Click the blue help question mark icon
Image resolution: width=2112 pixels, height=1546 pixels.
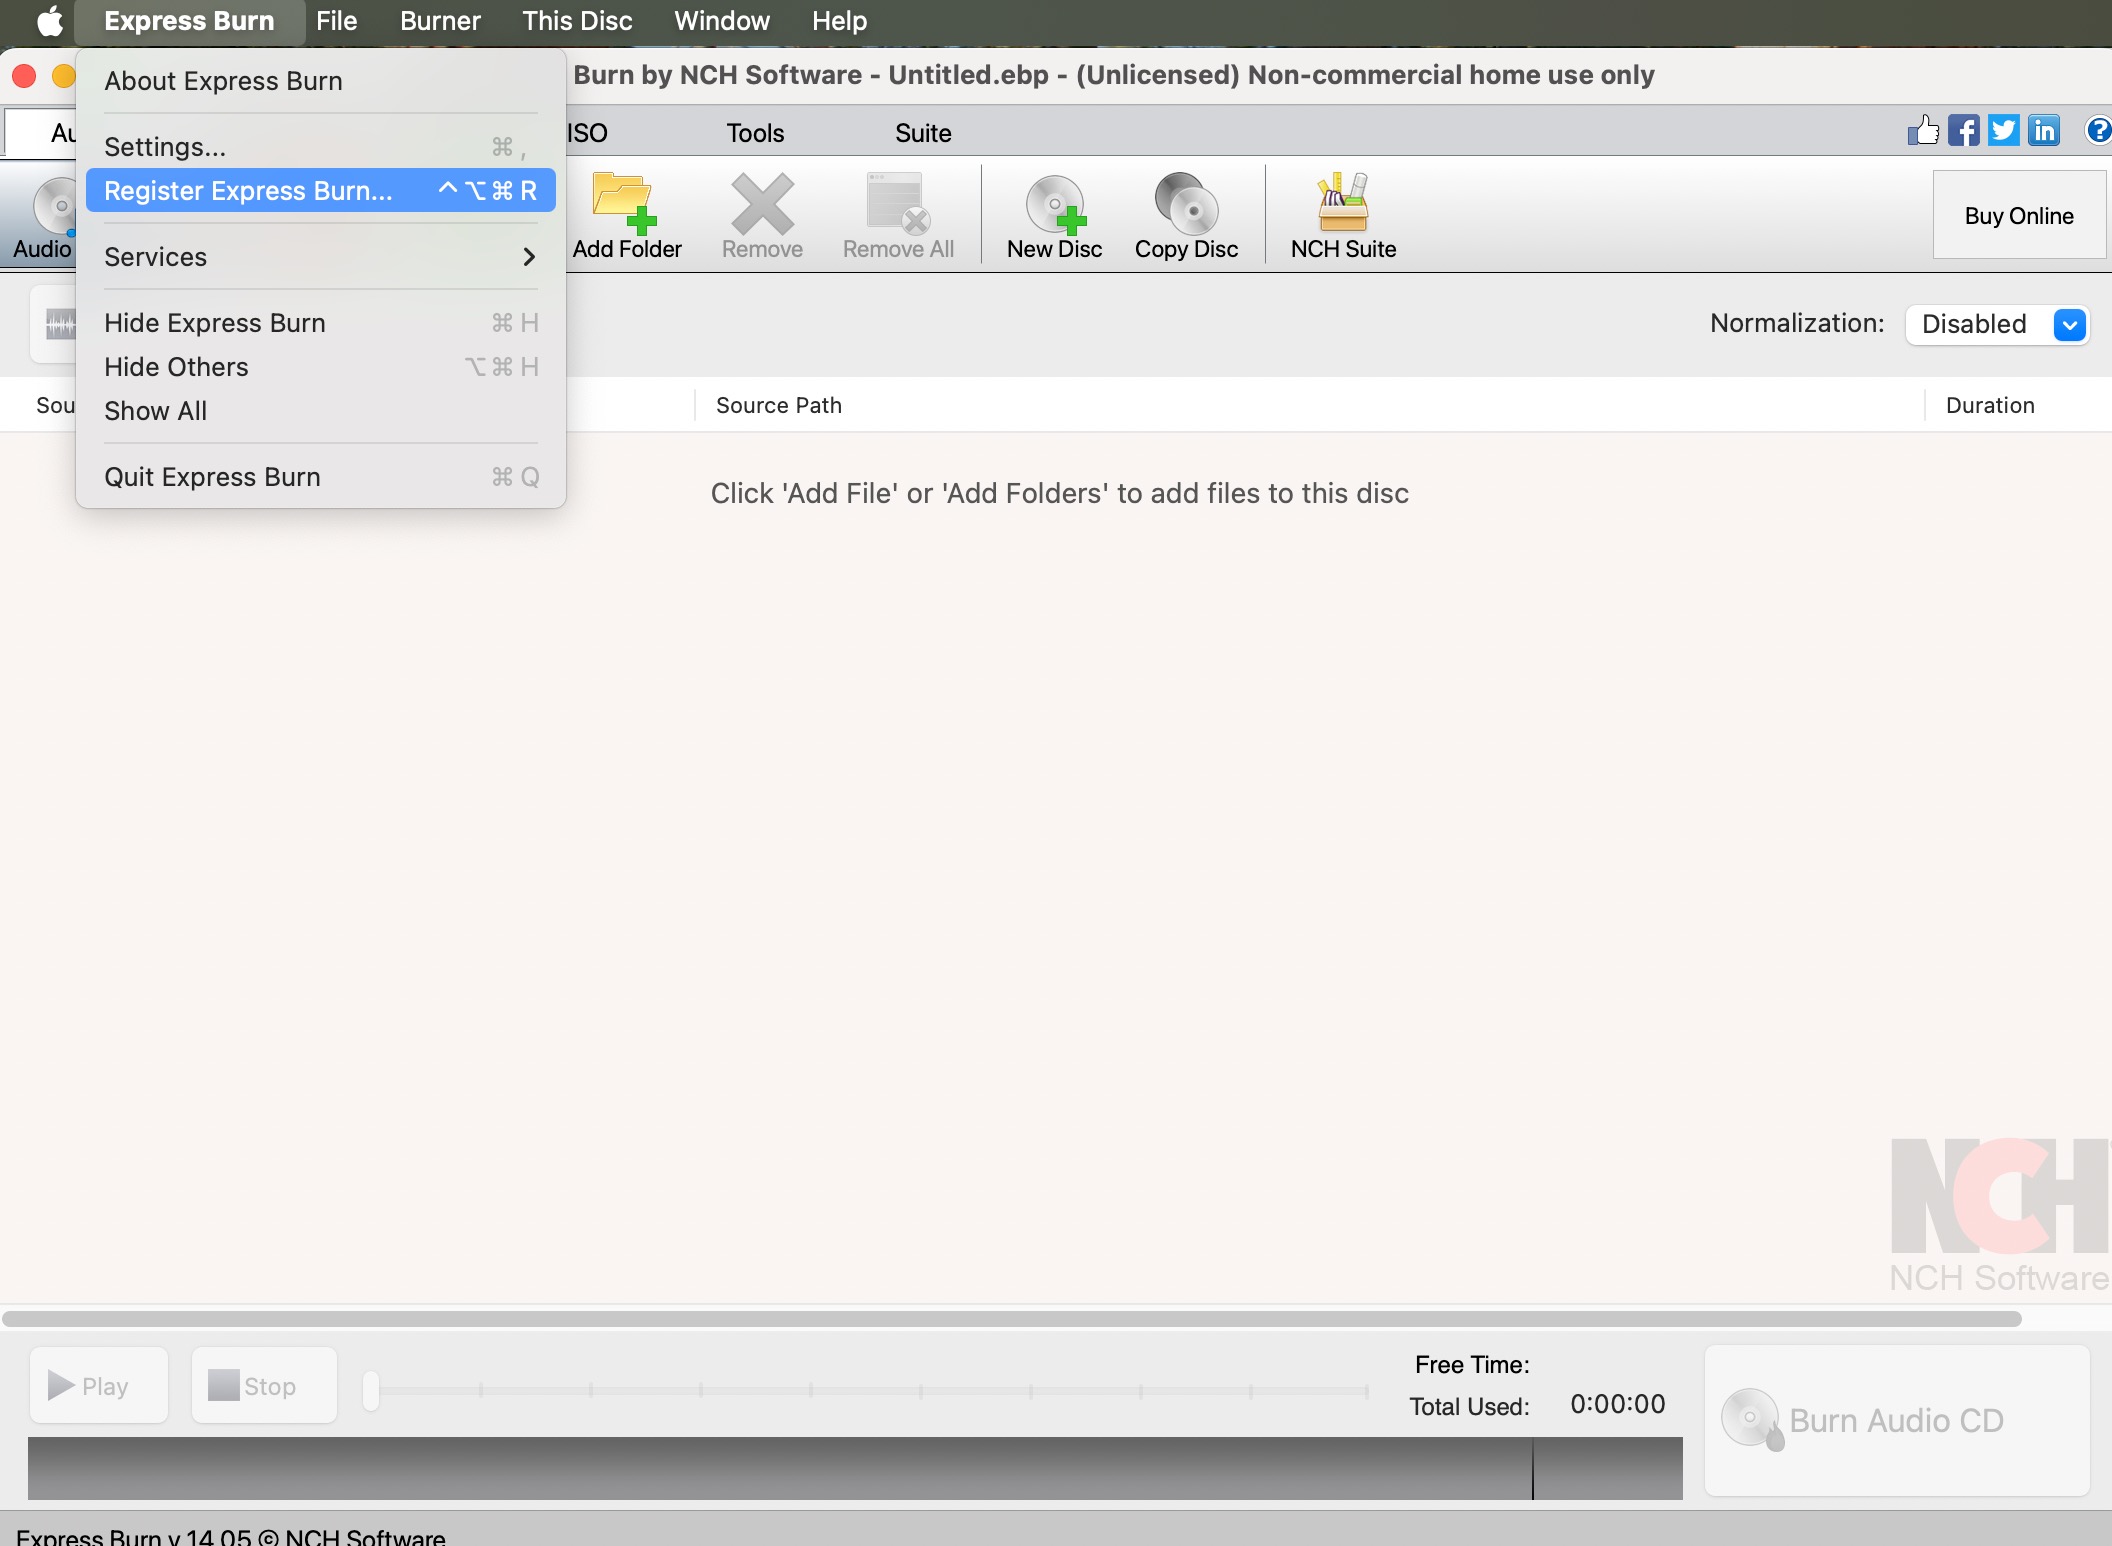click(x=2097, y=131)
